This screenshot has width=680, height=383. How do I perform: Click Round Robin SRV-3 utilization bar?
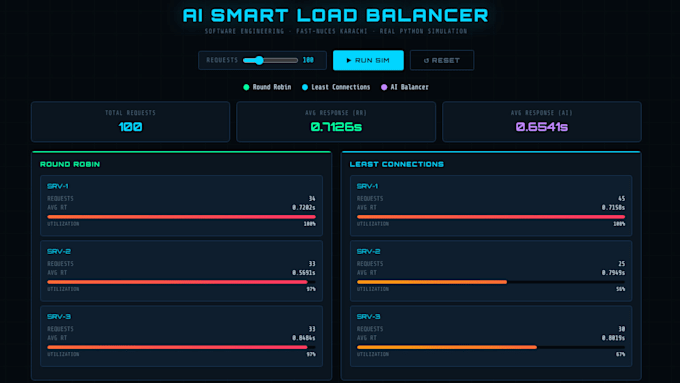[x=181, y=347]
